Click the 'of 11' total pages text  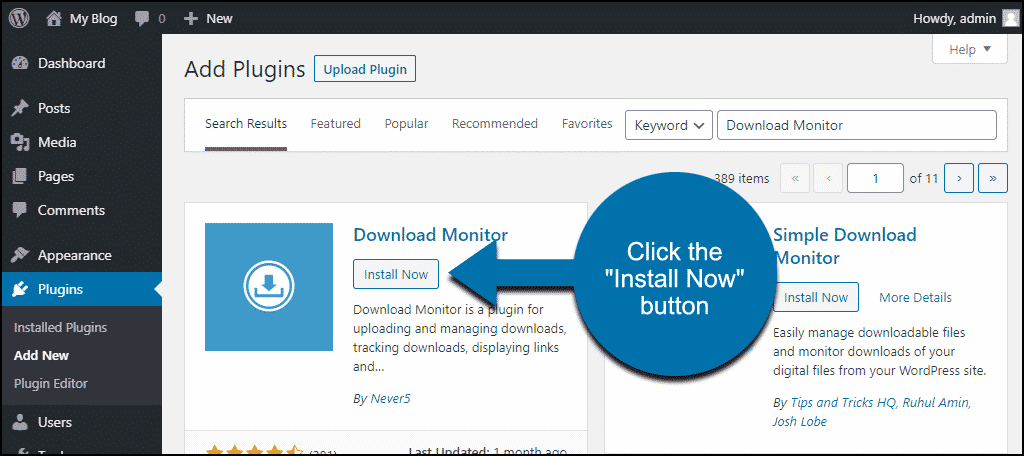(923, 178)
